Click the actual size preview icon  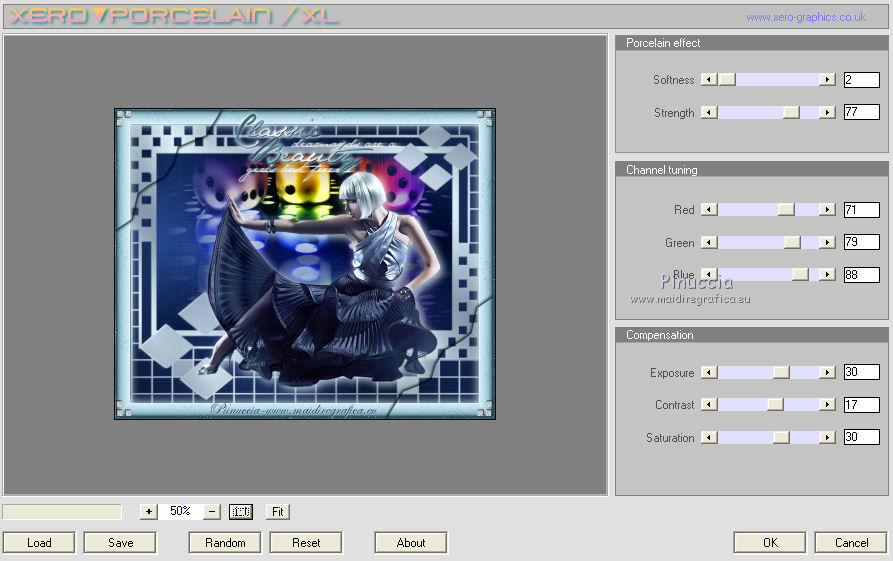coord(241,511)
